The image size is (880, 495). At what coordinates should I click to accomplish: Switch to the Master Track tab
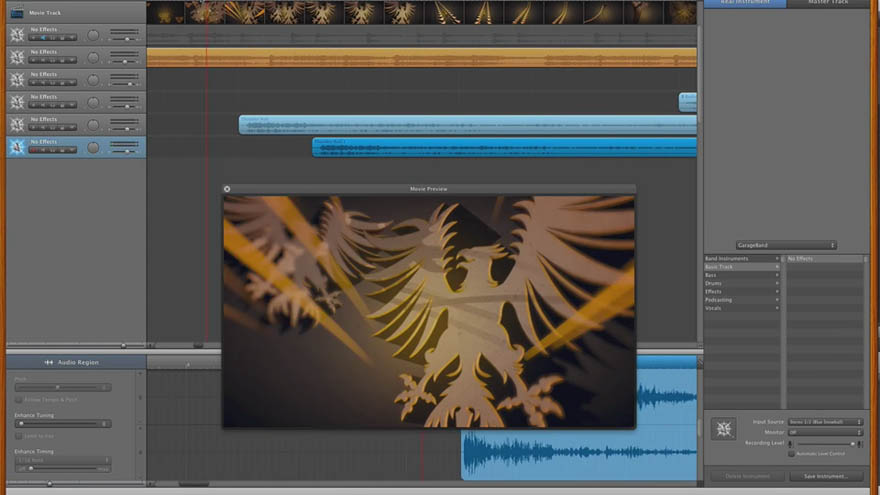(828, 3)
